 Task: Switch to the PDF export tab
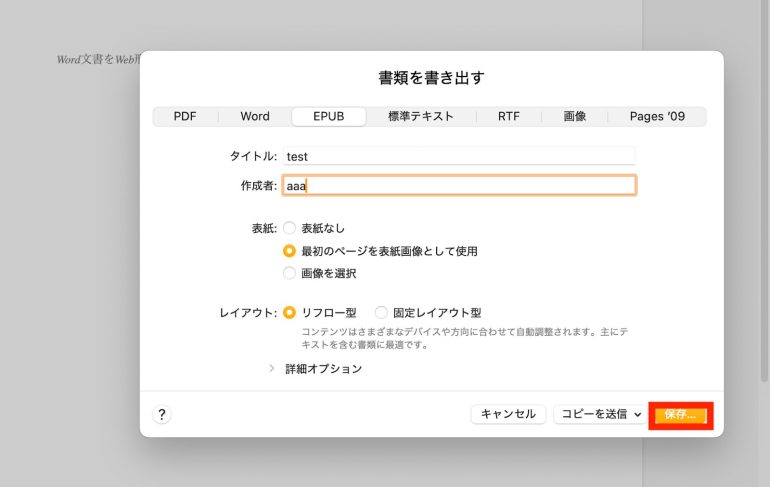[185, 116]
